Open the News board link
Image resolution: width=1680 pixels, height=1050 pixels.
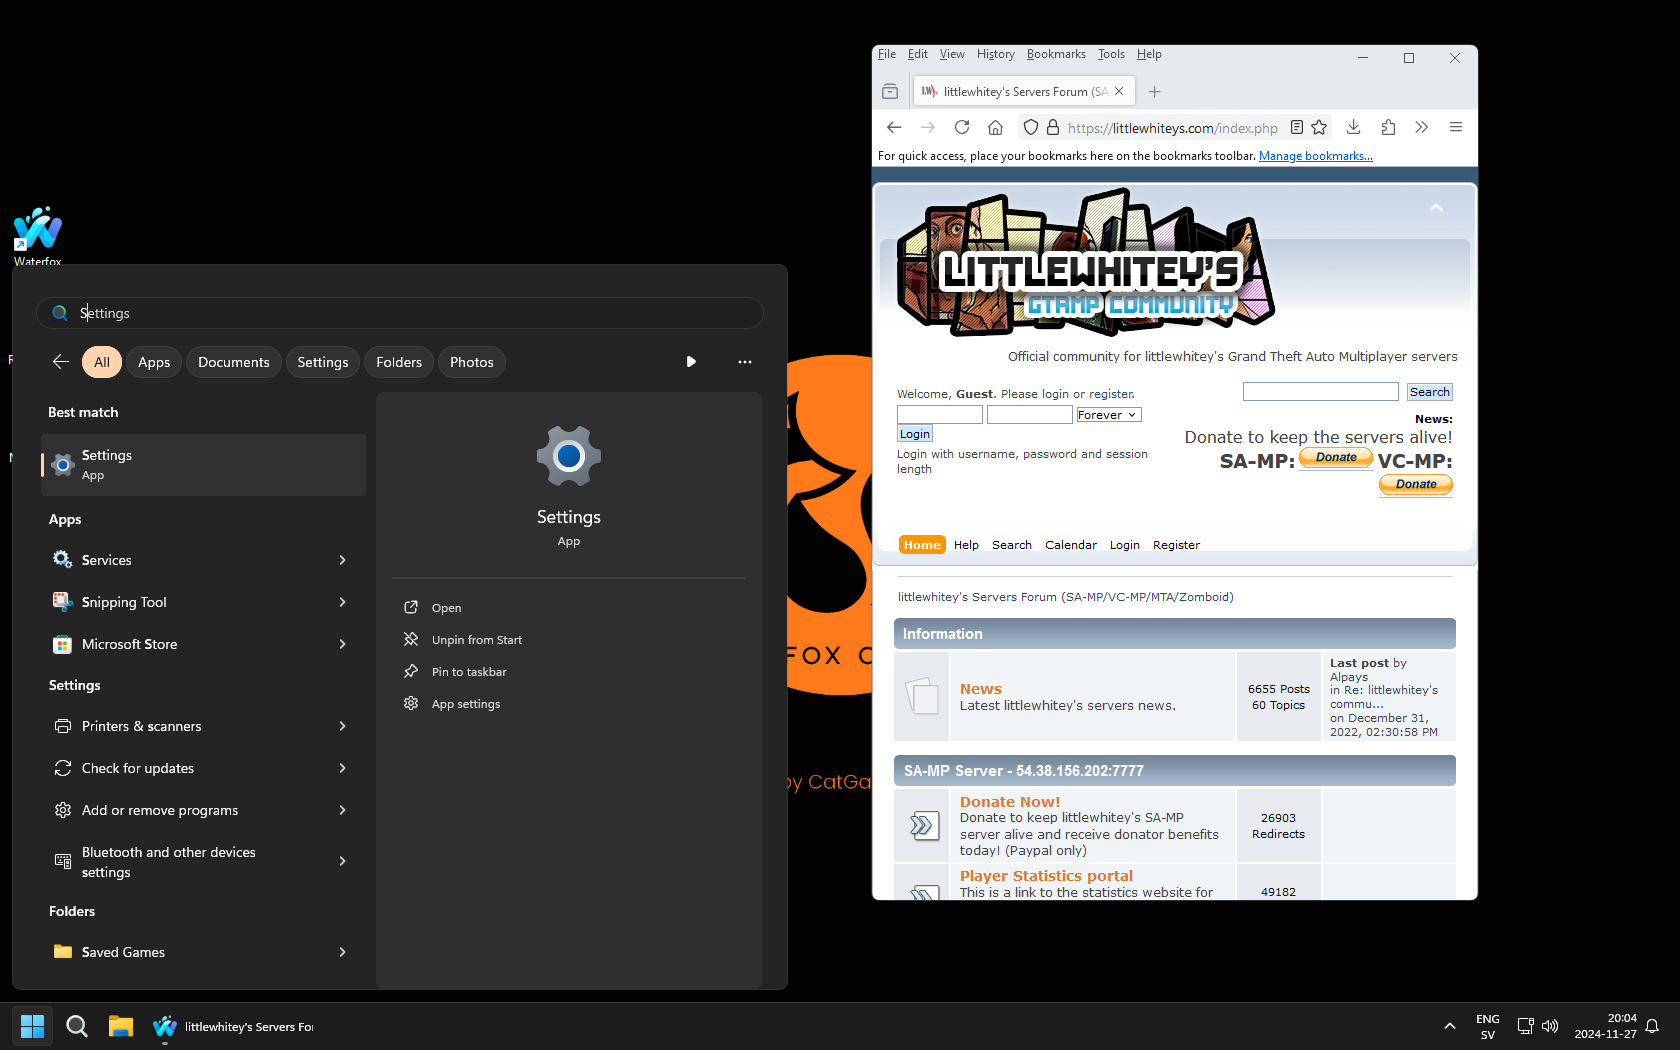[981, 689]
